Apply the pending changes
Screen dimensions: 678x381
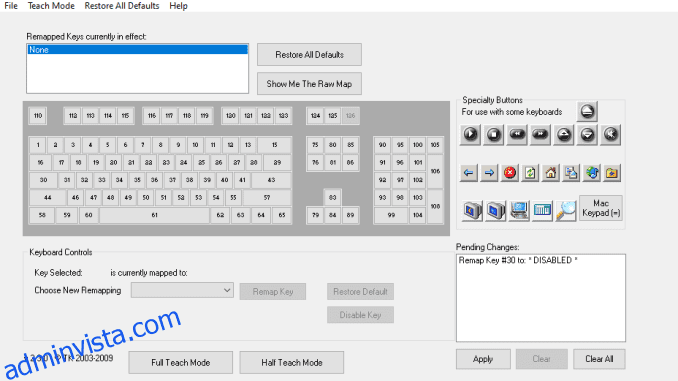pos(483,359)
